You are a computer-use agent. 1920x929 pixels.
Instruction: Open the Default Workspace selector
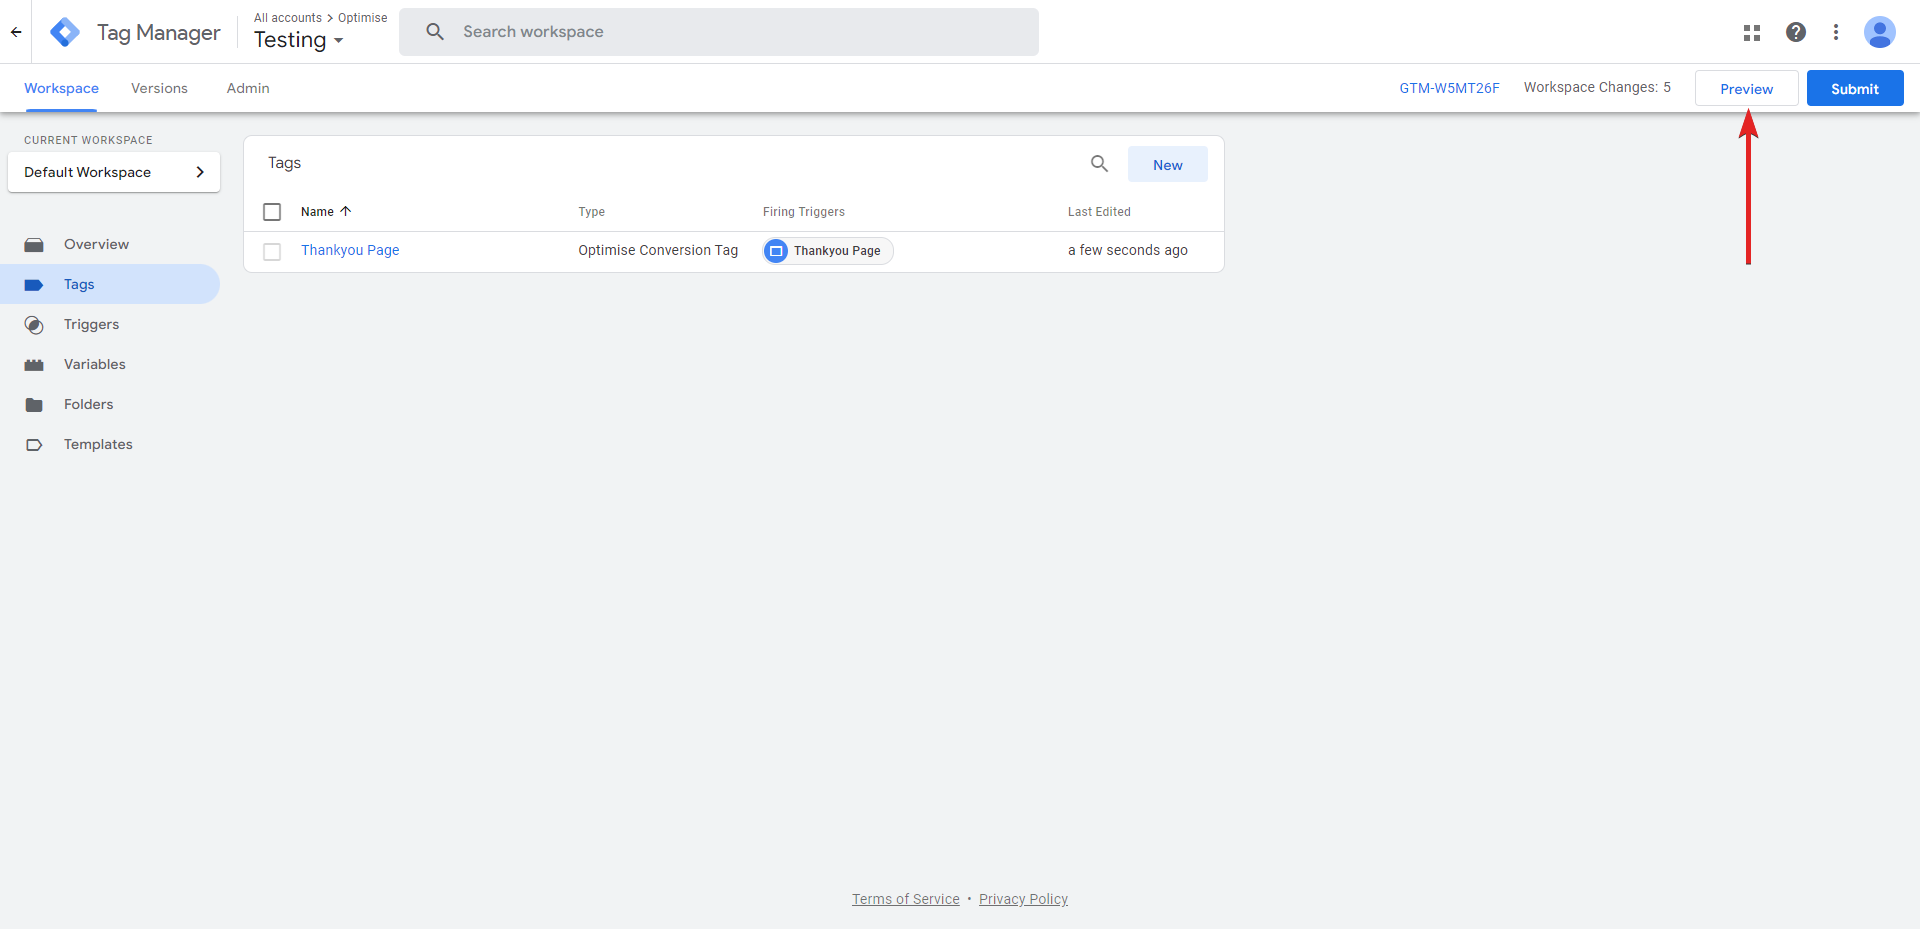coord(114,172)
